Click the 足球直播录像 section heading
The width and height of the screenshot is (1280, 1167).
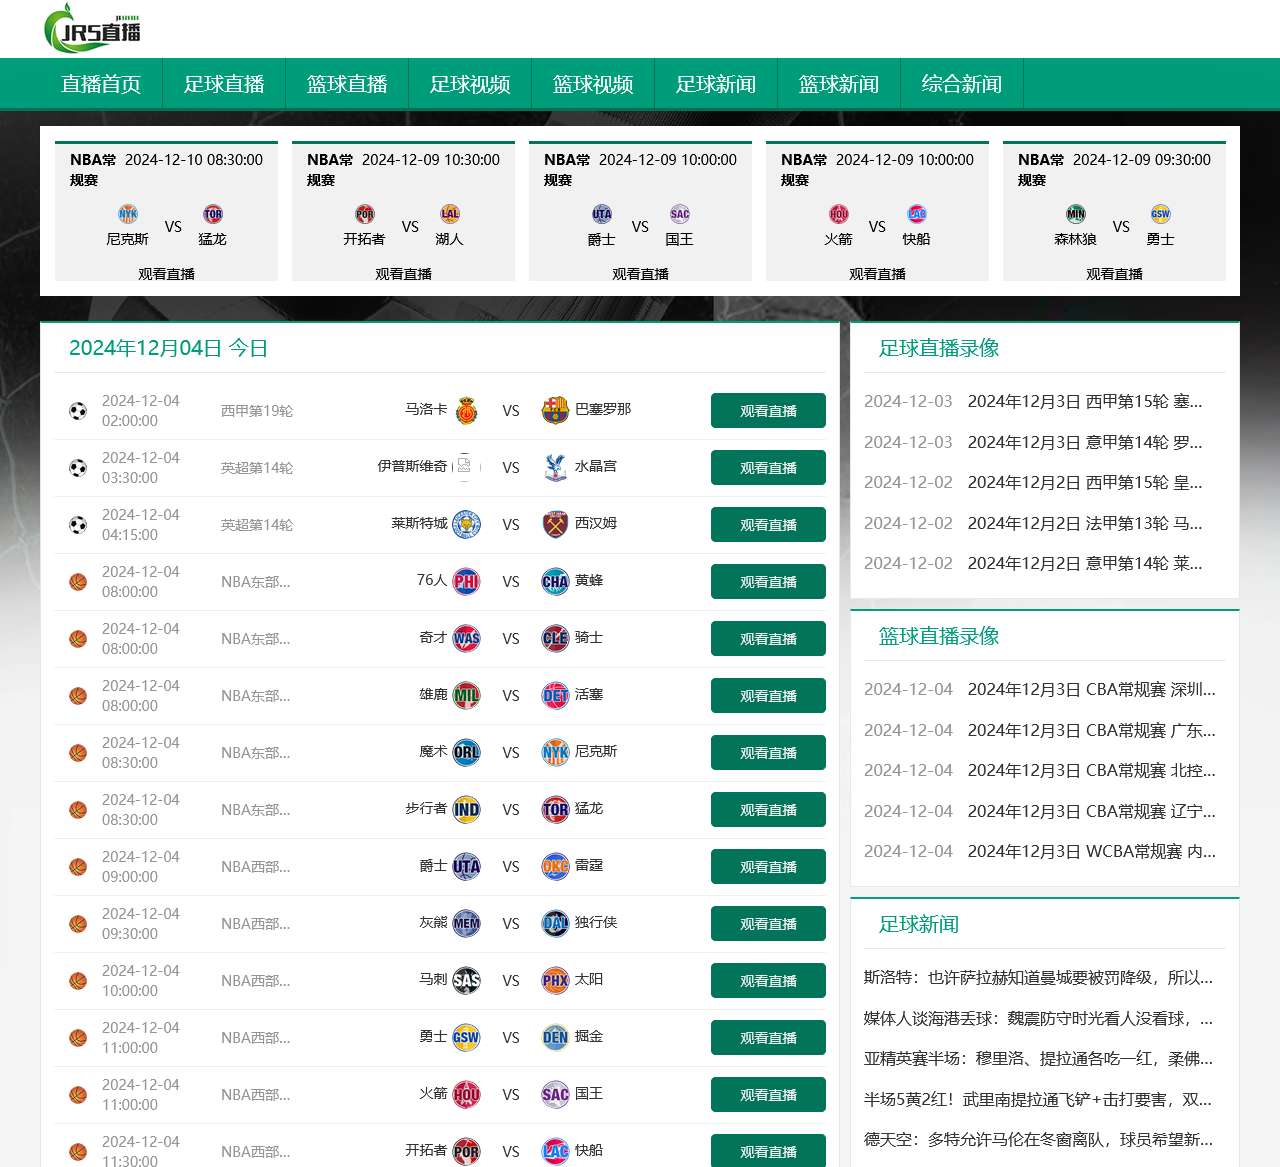939,348
